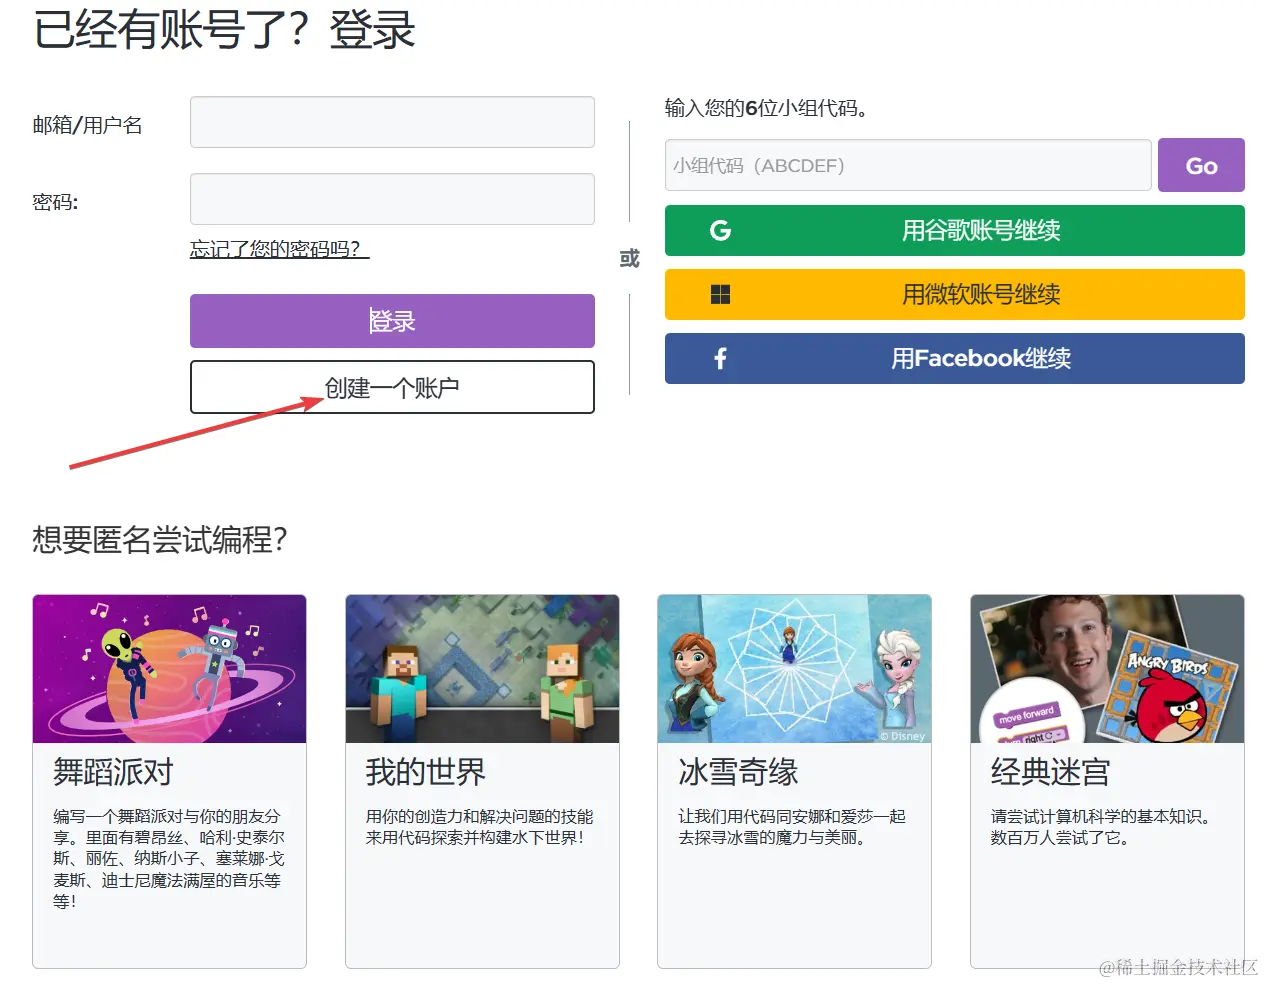Click the Facebook "f" icon
Image resolution: width=1265 pixels, height=984 pixels.
coord(718,358)
